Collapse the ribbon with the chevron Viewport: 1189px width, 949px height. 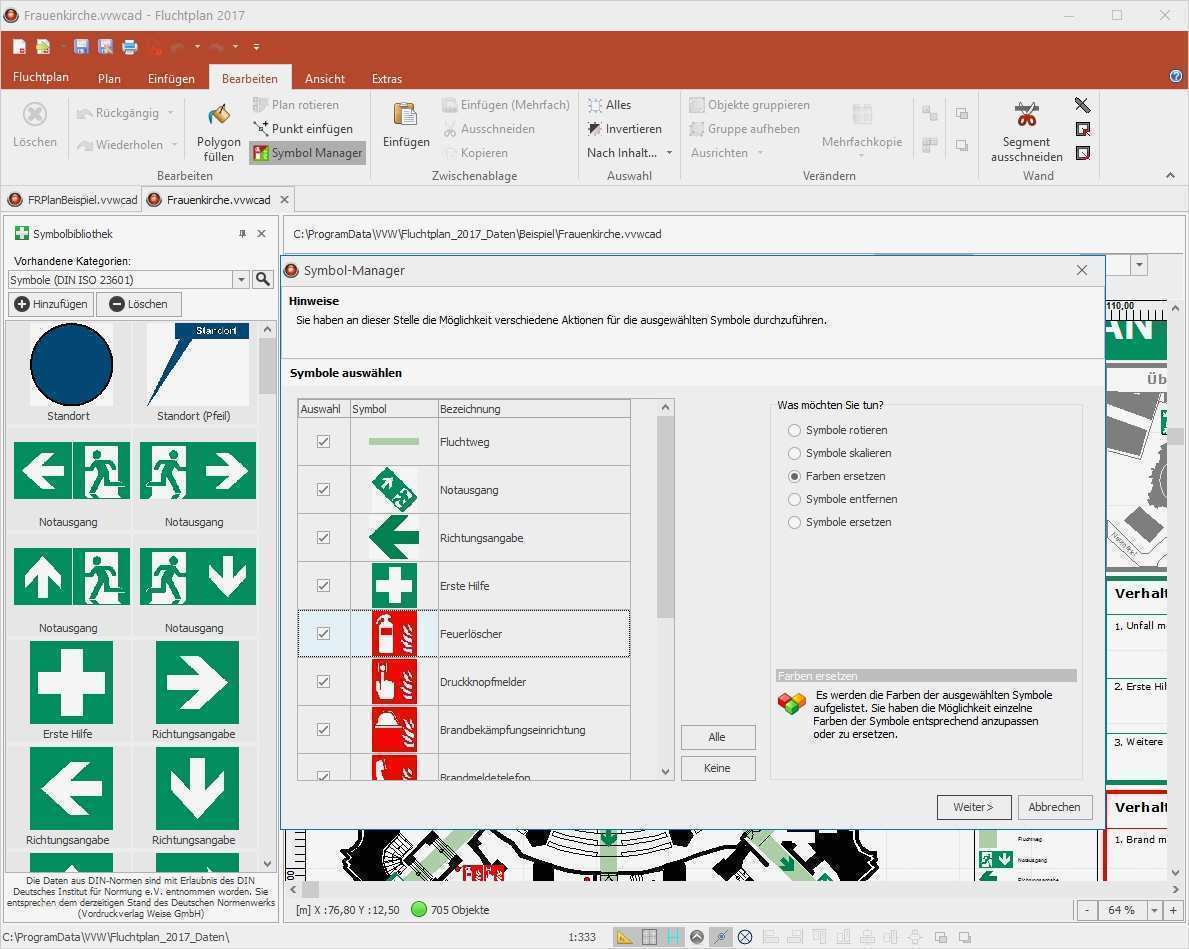click(1170, 175)
